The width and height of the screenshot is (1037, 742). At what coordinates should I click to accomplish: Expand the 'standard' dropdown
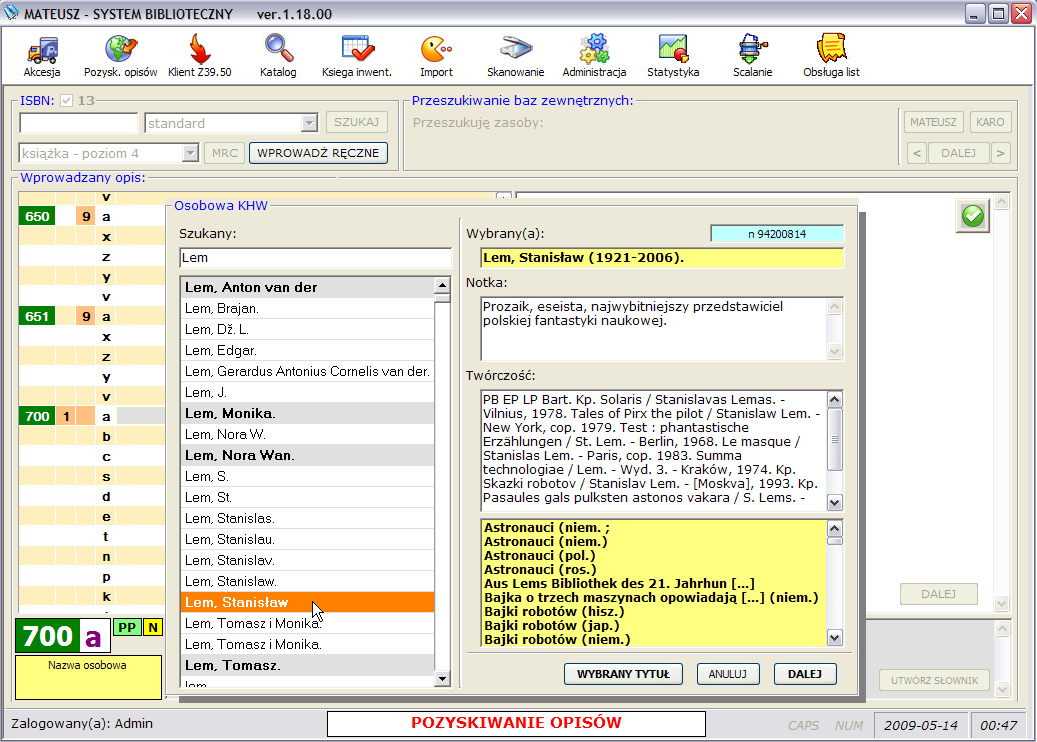click(309, 123)
